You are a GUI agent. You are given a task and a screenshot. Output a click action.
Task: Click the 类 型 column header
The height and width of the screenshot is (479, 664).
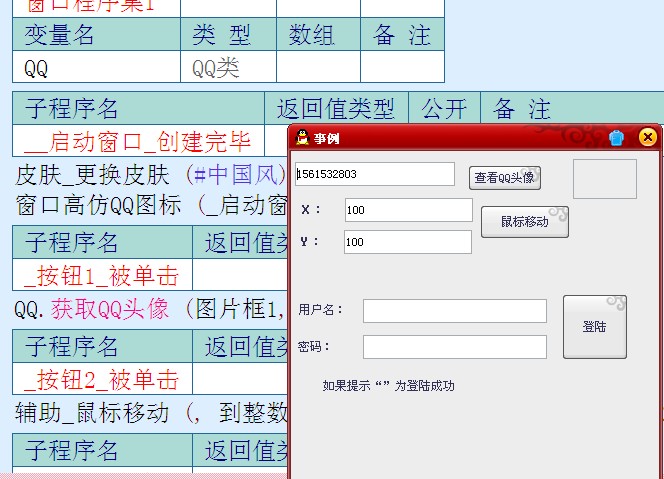click(x=228, y=34)
